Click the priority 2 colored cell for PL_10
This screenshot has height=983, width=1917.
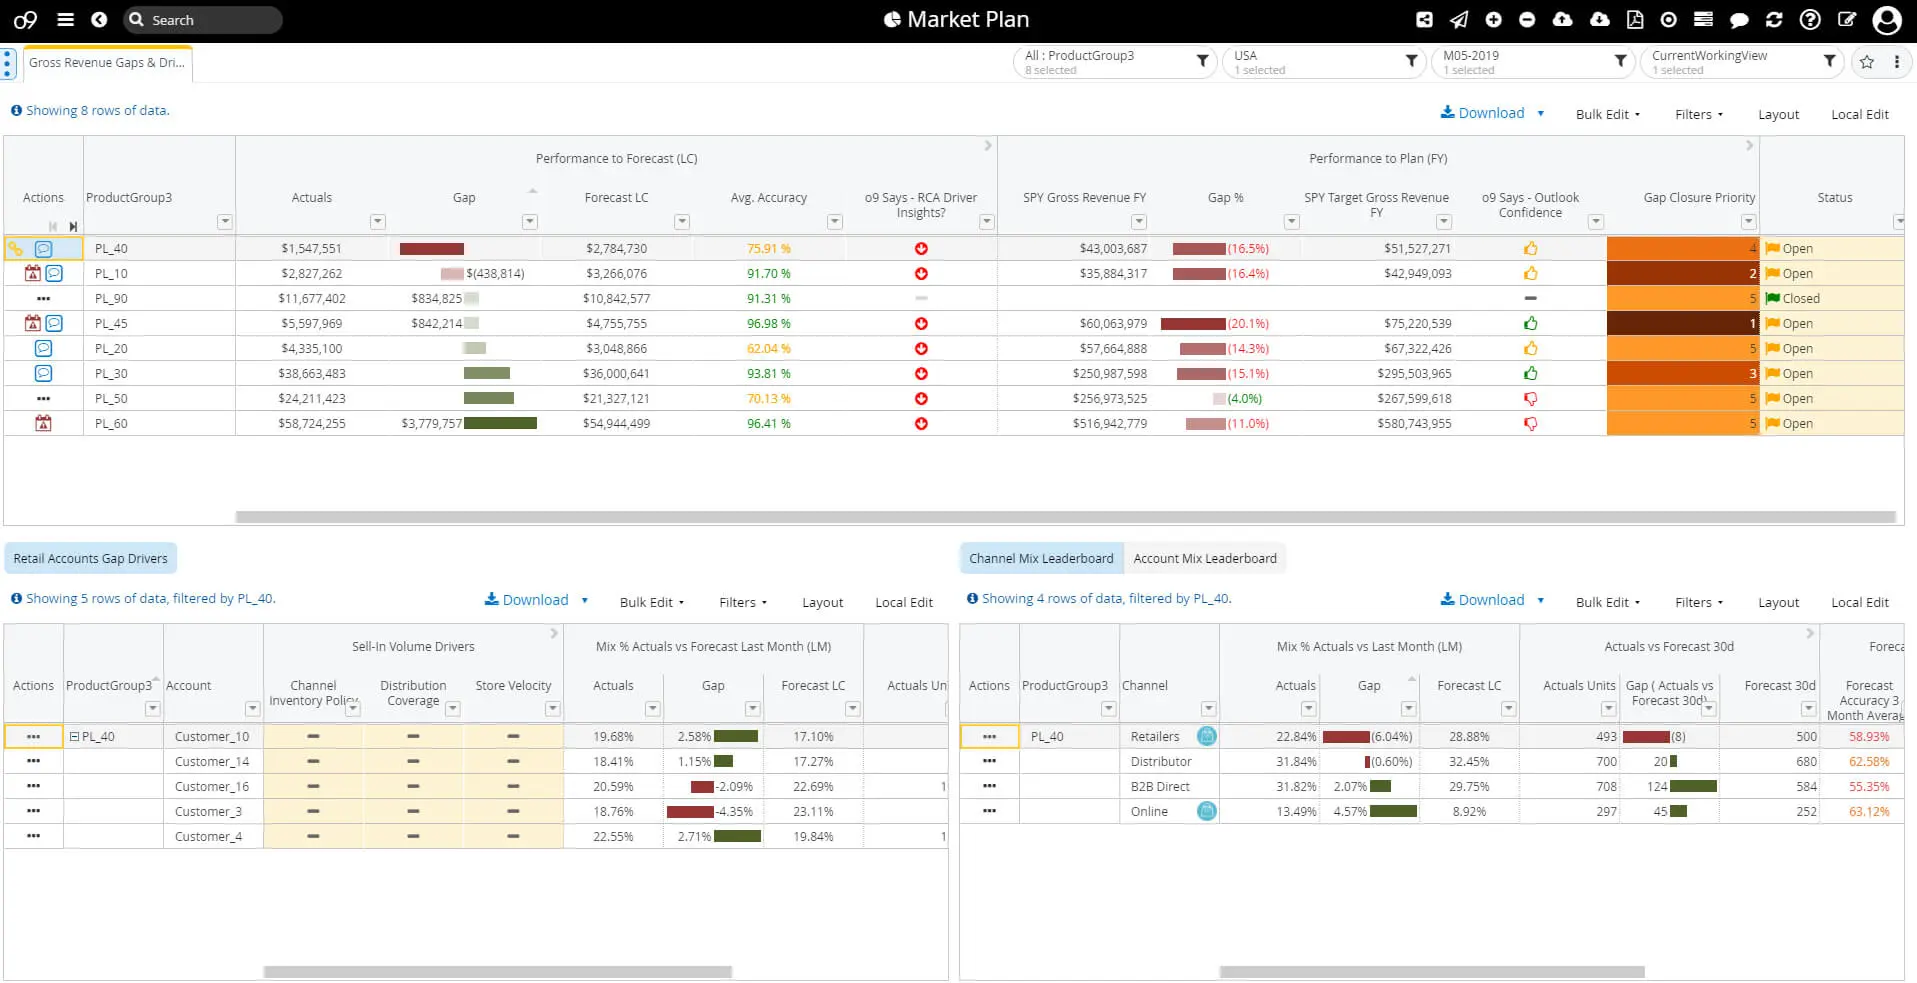(x=1682, y=273)
